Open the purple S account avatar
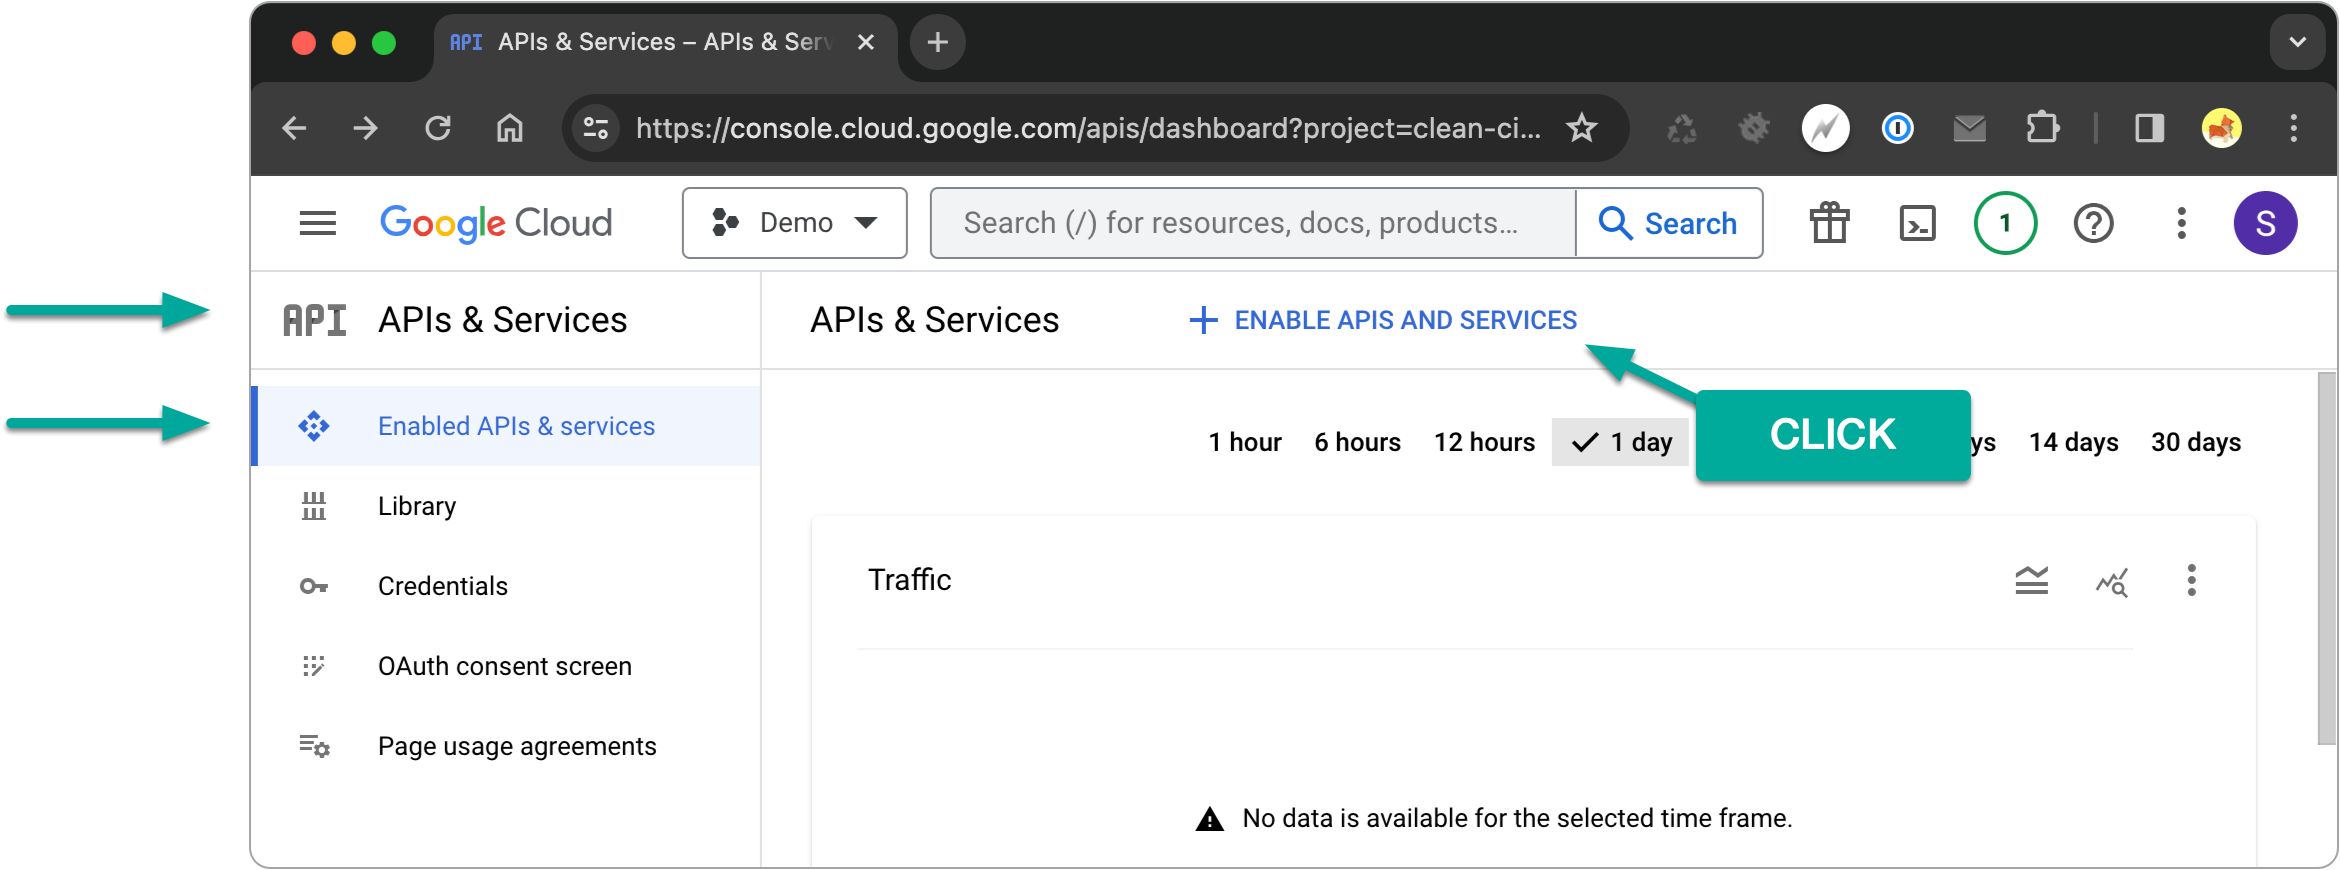This screenshot has height=870, width=2340. click(x=2265, y=223)
